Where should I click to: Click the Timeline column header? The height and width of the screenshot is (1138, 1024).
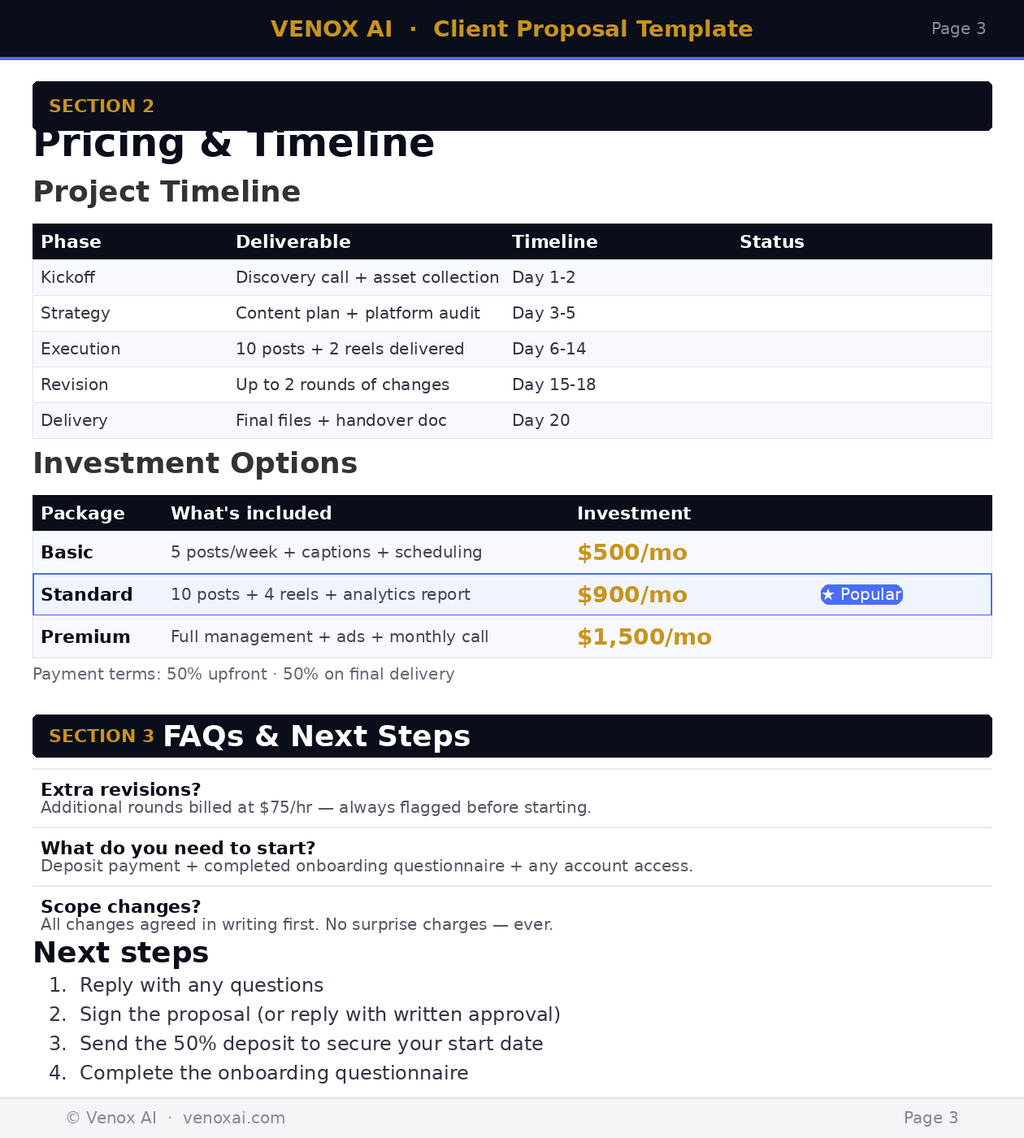[554, 242]
